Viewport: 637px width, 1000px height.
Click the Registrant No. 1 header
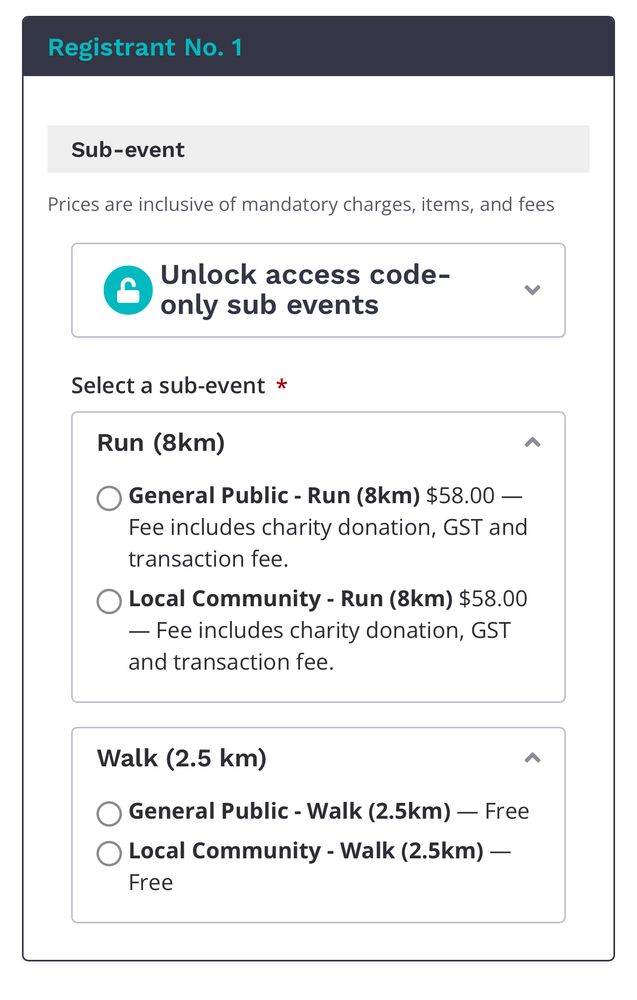tap(147, 47)
